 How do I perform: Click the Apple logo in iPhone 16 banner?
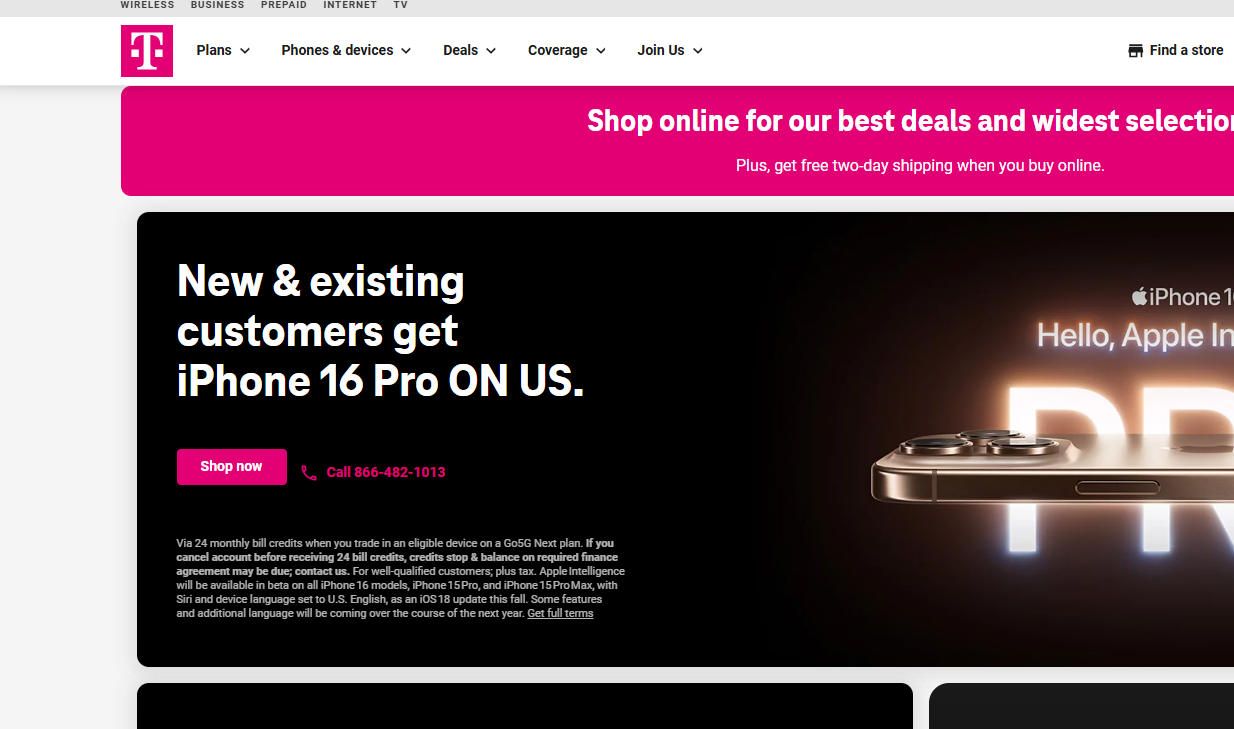(1140, 296)
